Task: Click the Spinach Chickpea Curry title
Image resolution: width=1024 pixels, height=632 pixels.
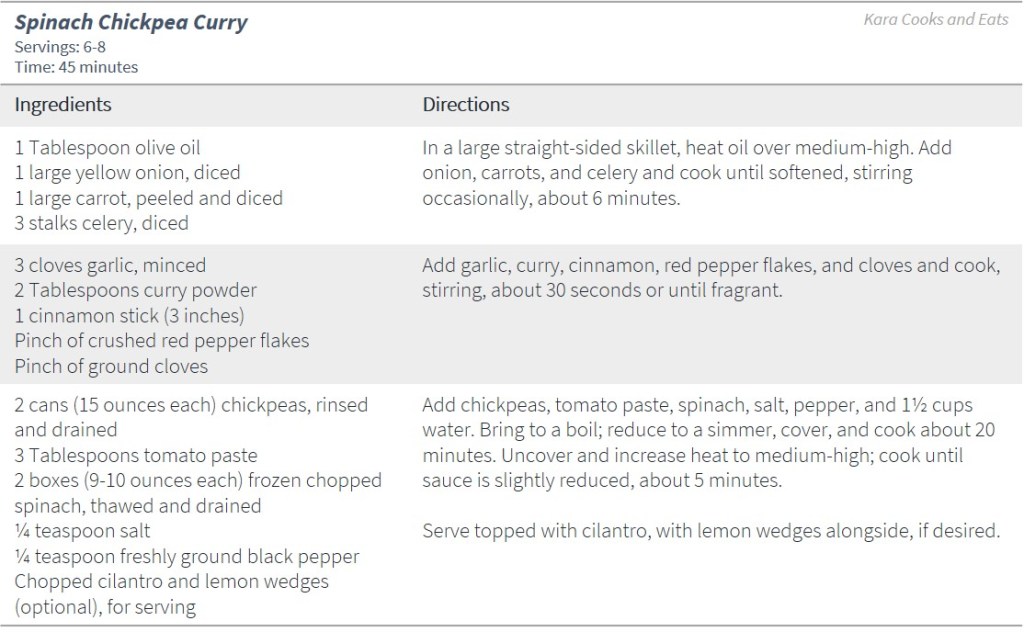Action: (131, 23)
